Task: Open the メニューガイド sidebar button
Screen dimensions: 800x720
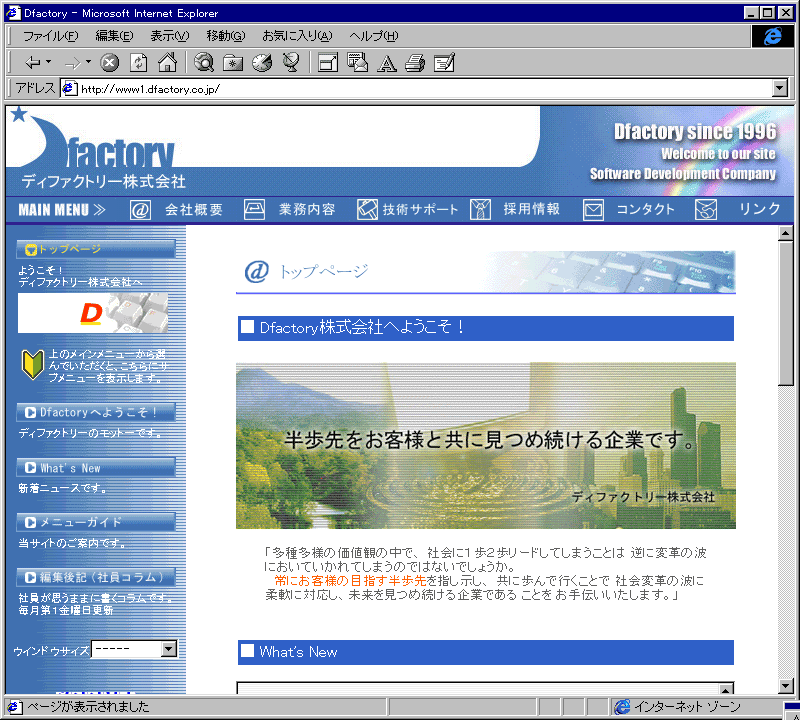Action: point(96,523)
